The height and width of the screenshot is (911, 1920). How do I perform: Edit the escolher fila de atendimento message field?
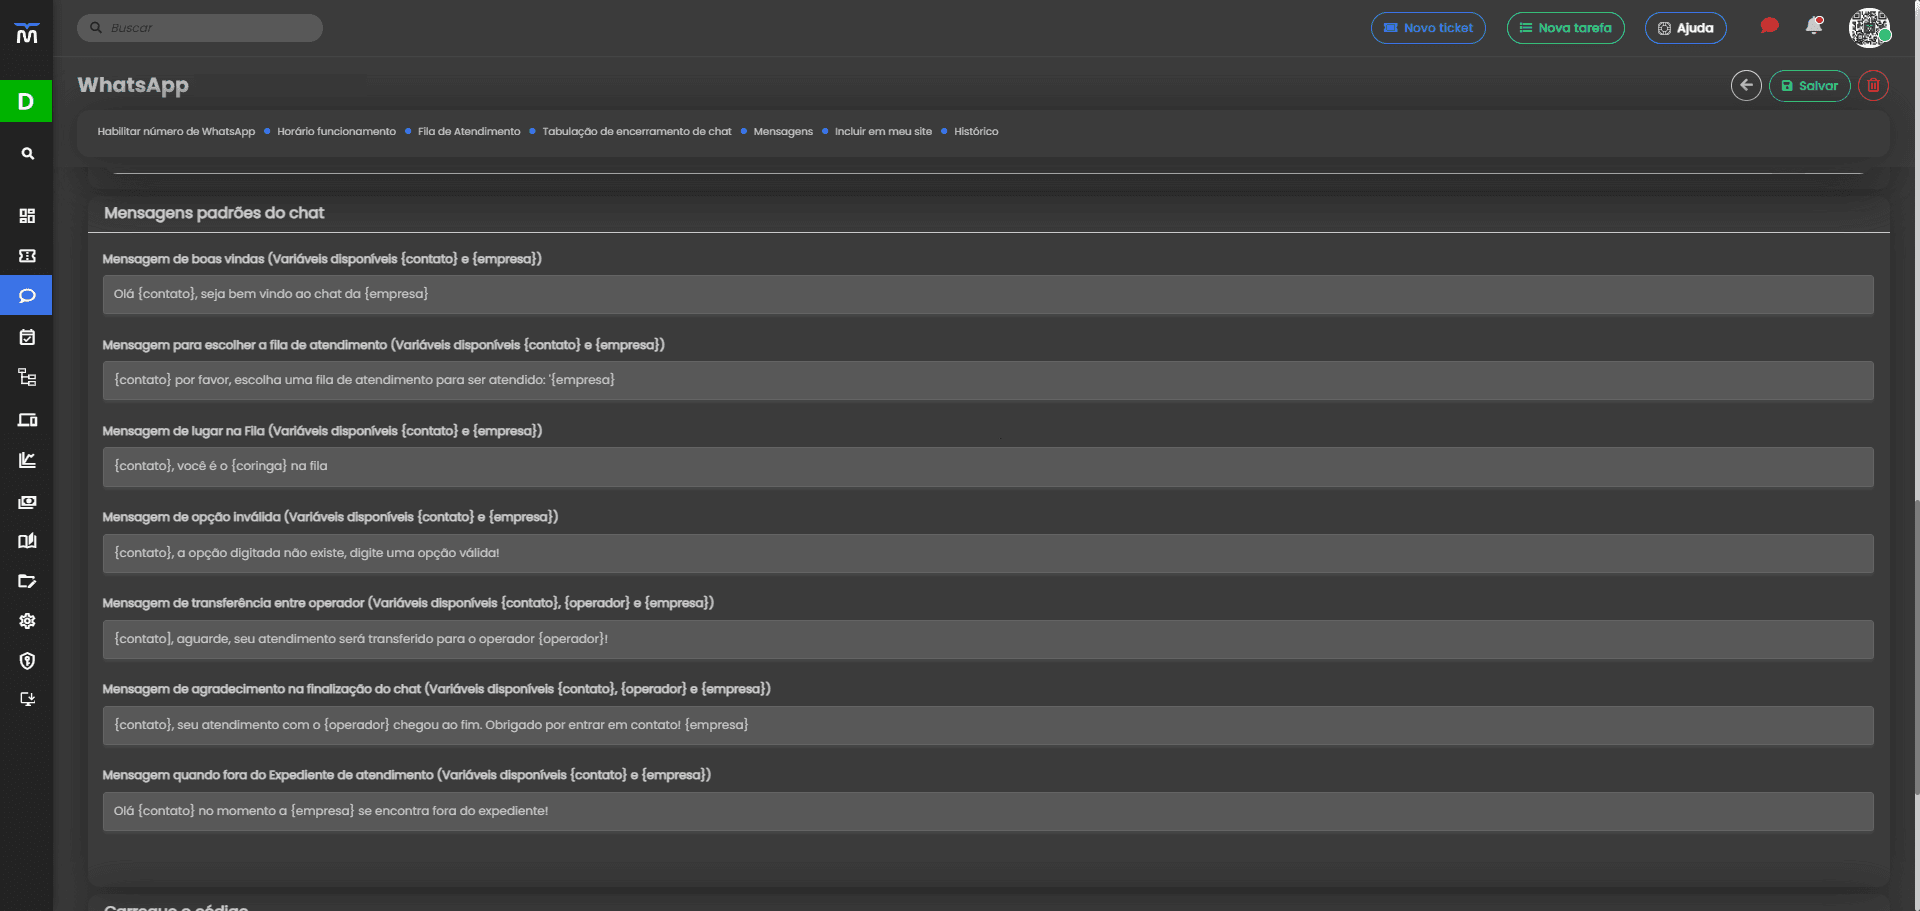tap(988, 381)
